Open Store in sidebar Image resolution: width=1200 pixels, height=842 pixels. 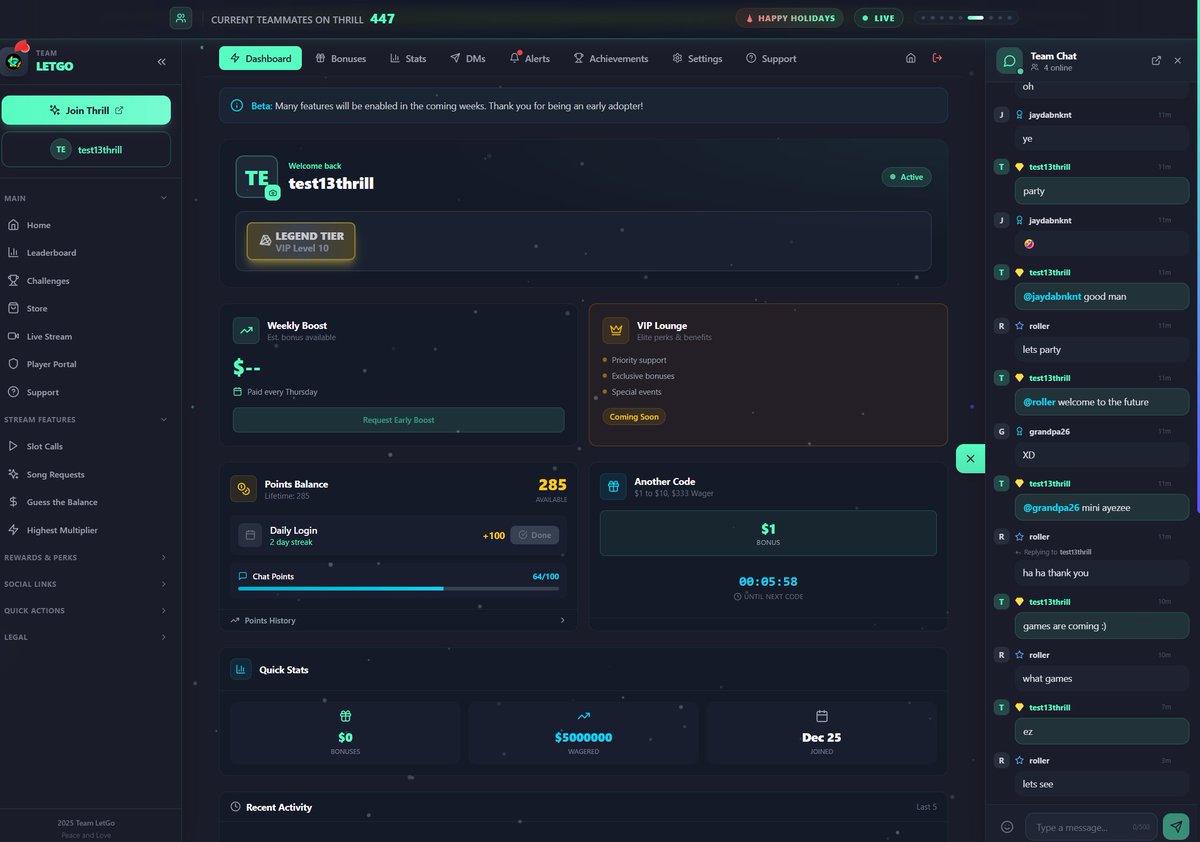tap(90, 309)
